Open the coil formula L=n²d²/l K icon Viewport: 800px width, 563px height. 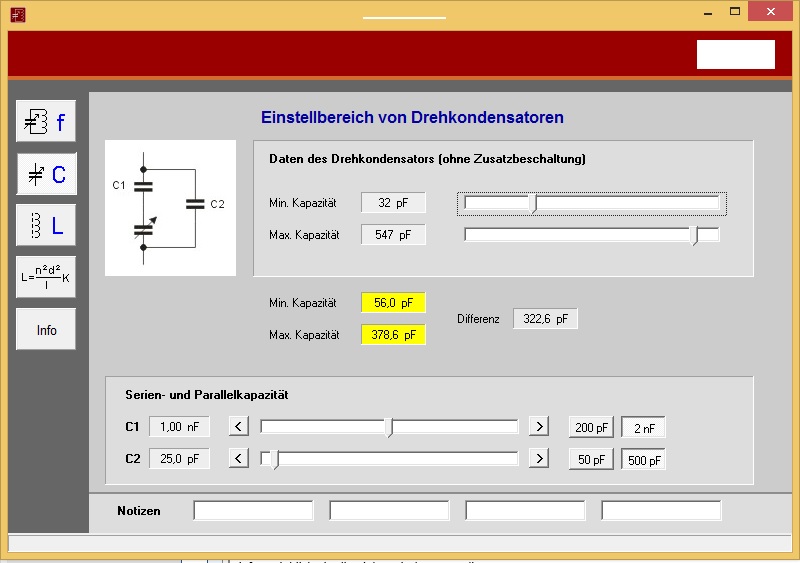(x=46, y=278)
